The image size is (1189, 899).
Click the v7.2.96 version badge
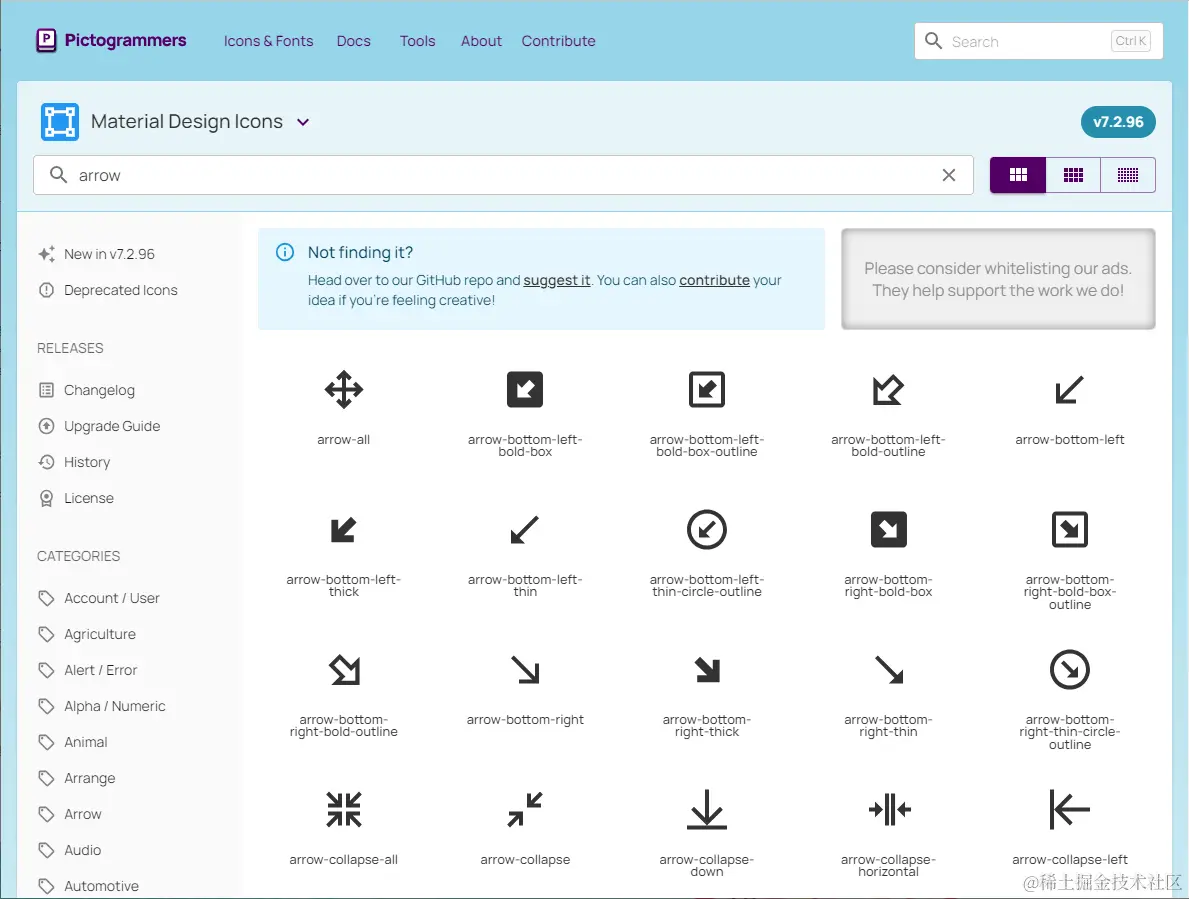point(1118,122)
